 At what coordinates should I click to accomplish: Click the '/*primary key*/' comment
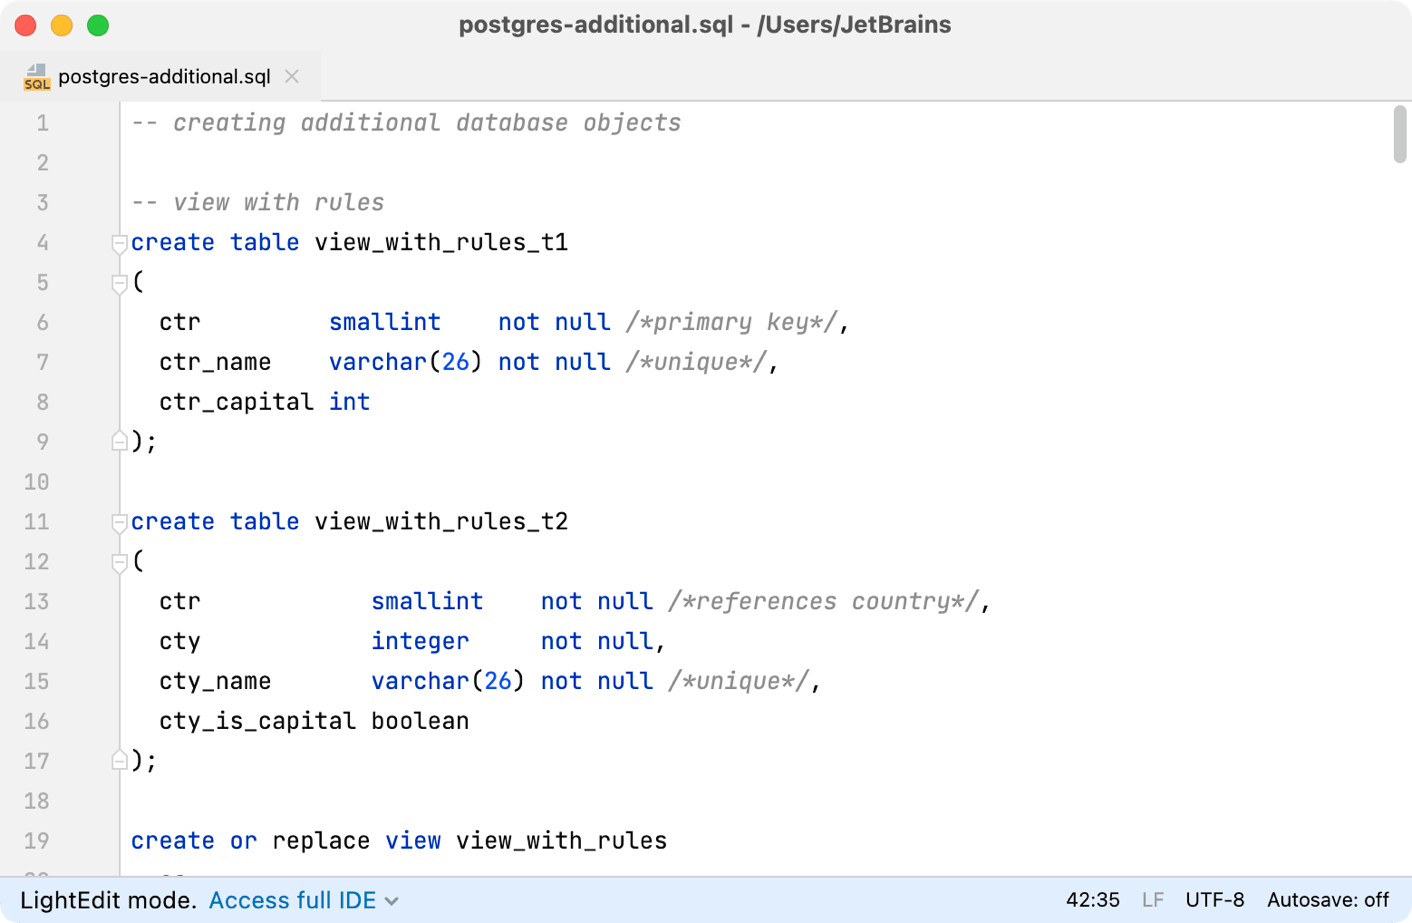point(731,322)
